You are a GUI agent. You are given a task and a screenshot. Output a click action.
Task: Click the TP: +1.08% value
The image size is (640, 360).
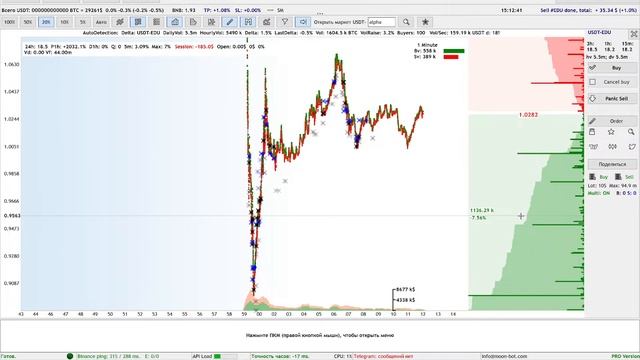(x=217, y=10)
